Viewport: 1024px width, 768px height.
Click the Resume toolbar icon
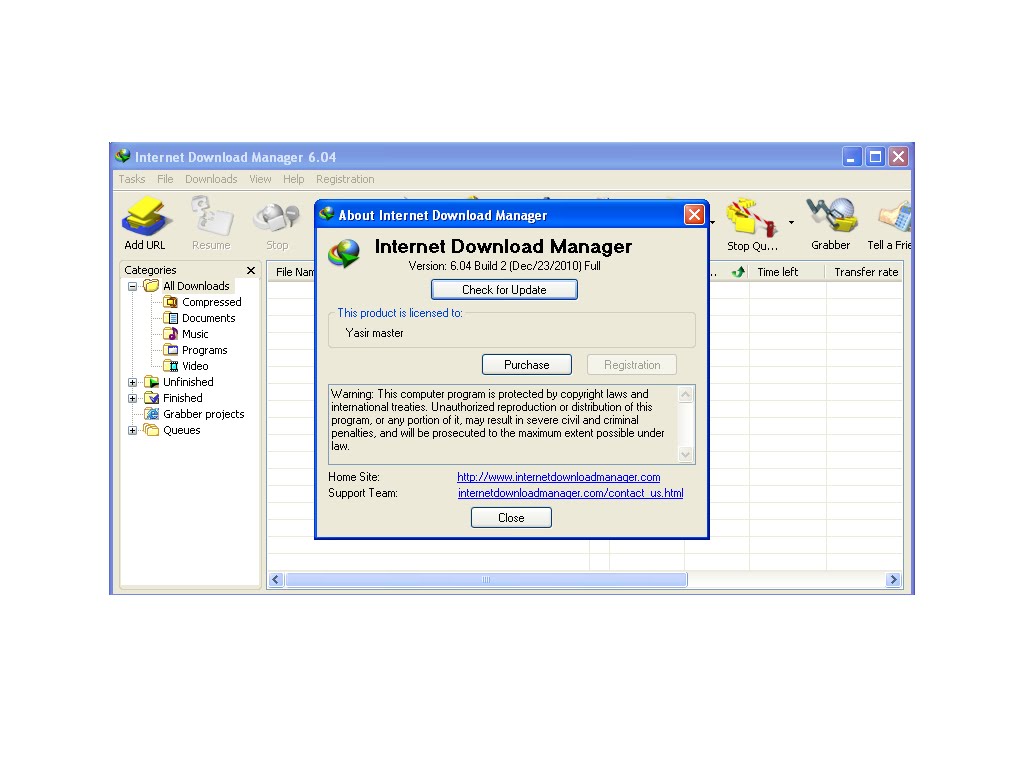point(212,217)
